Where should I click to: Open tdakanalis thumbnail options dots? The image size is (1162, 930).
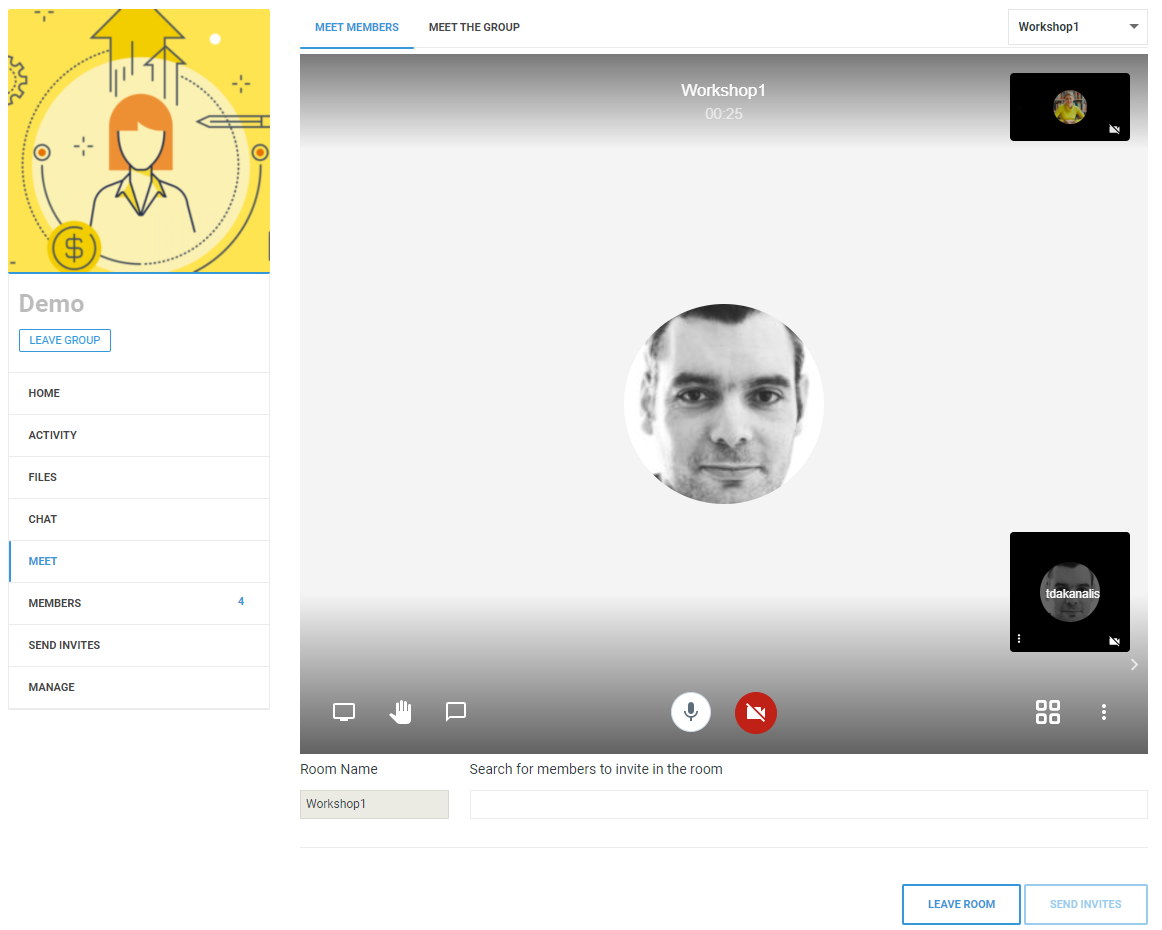click(1019, 638)
